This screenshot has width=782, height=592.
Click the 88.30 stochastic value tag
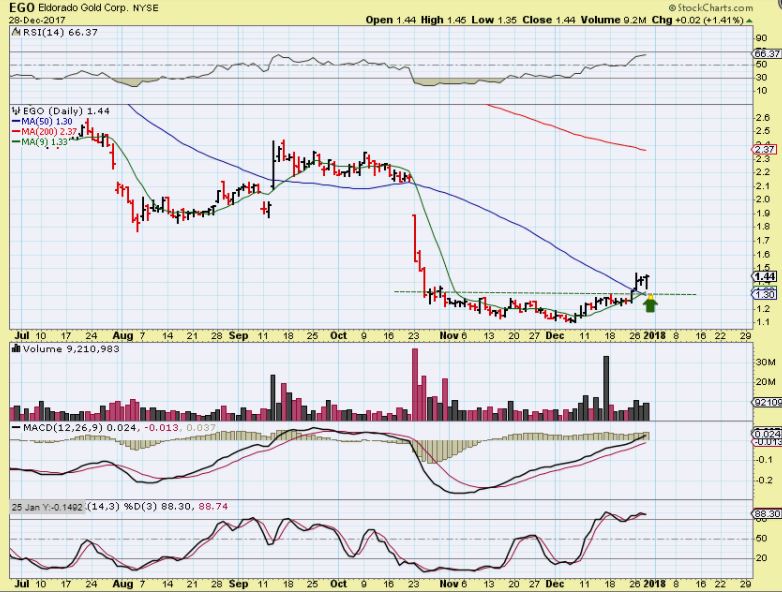click(x=767, y=514)
